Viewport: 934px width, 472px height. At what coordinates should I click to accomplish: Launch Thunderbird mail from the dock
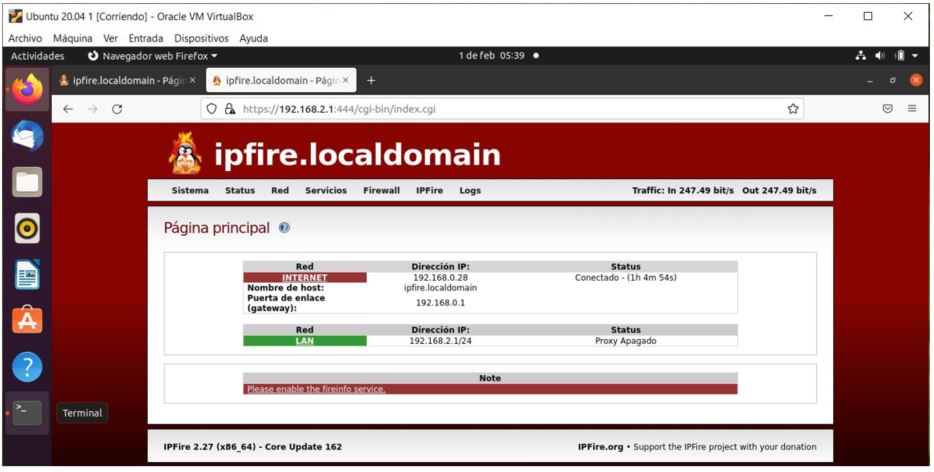pyautogui.click(x=27, y=136)
